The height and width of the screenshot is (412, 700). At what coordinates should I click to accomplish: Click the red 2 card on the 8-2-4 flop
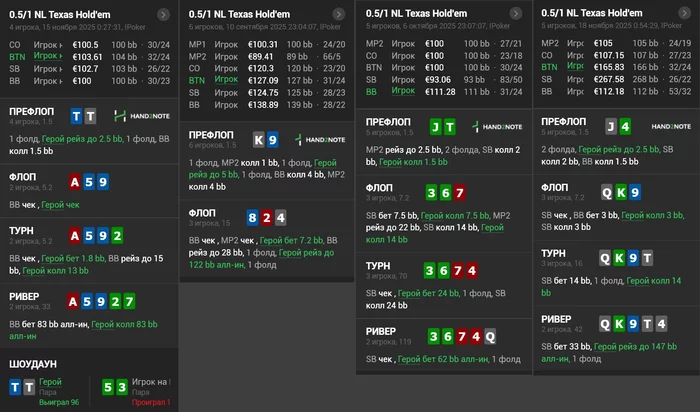tap(267, 218)
